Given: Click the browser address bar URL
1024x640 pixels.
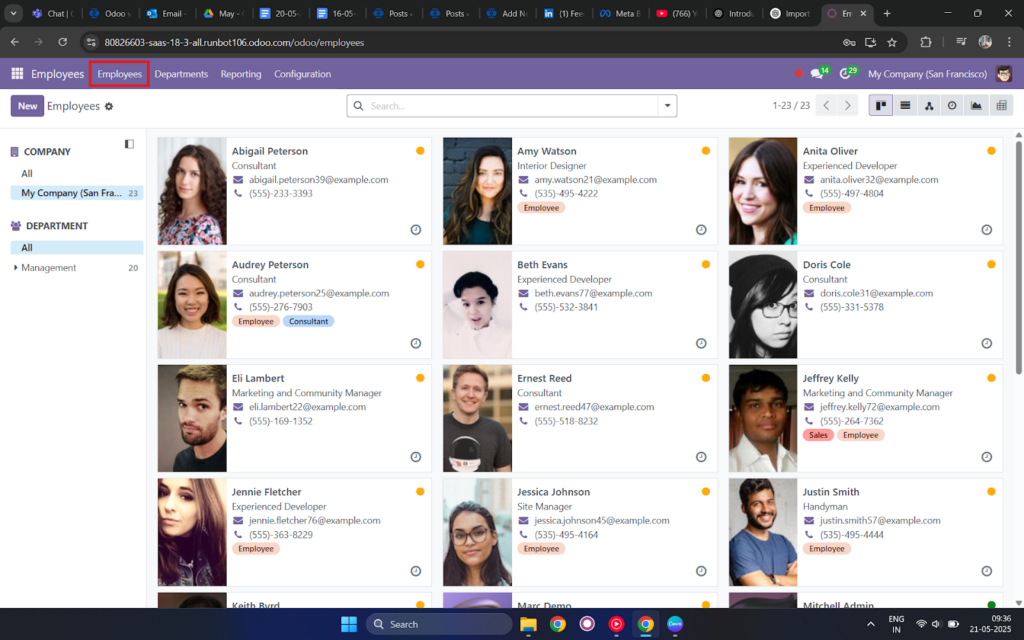Looking at the screenshot, I should coord(234,42).
